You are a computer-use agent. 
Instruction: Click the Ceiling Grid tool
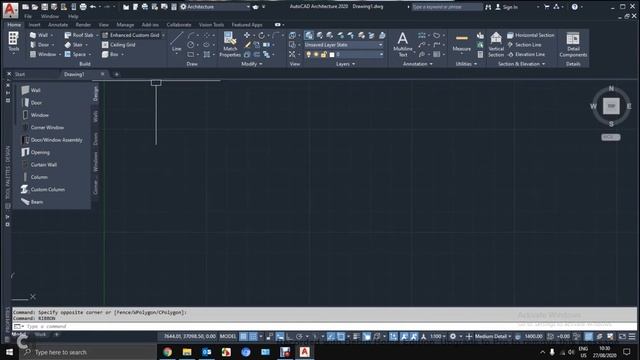[118, 45]
